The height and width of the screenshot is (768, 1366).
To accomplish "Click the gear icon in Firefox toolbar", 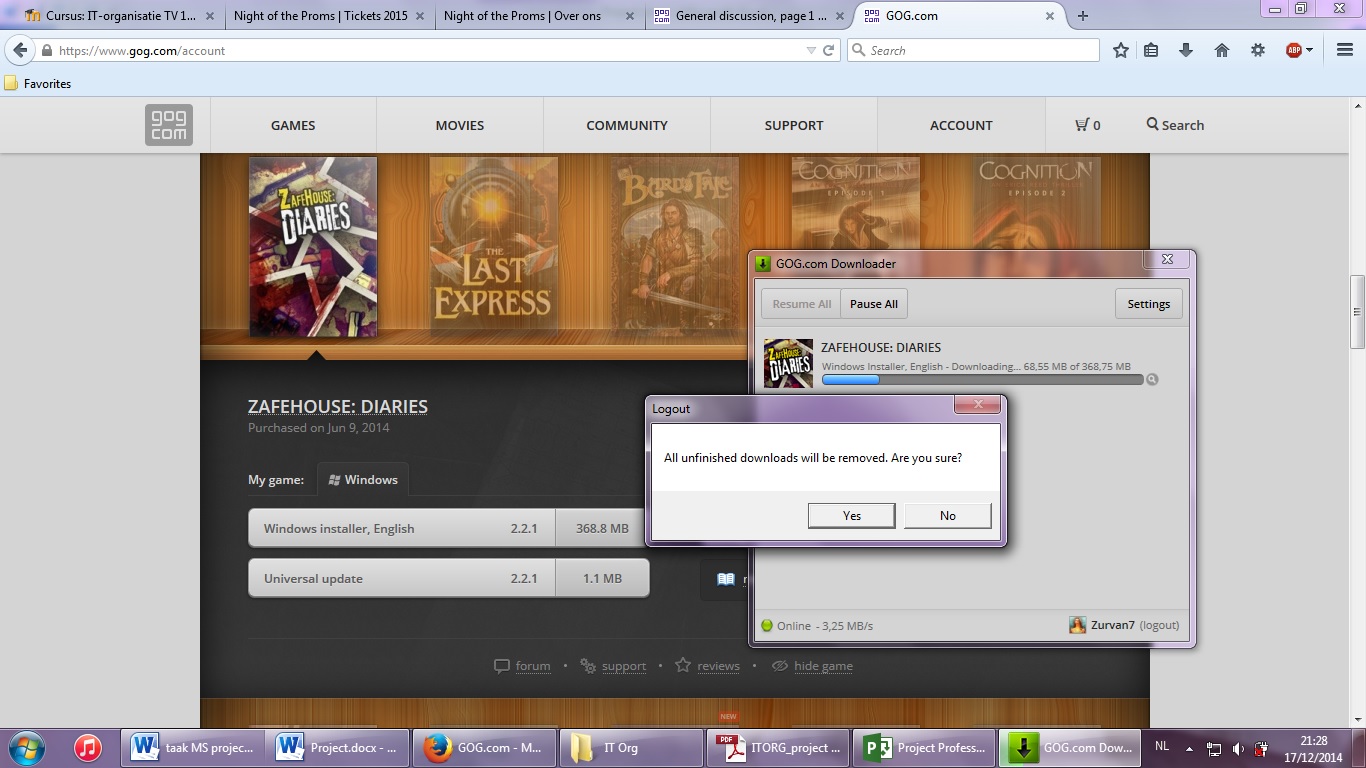I will [x=1258, y=50].
